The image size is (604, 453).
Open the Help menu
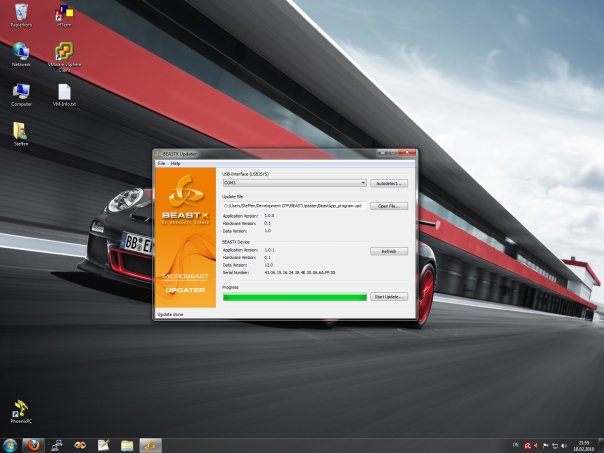[176, 163]
